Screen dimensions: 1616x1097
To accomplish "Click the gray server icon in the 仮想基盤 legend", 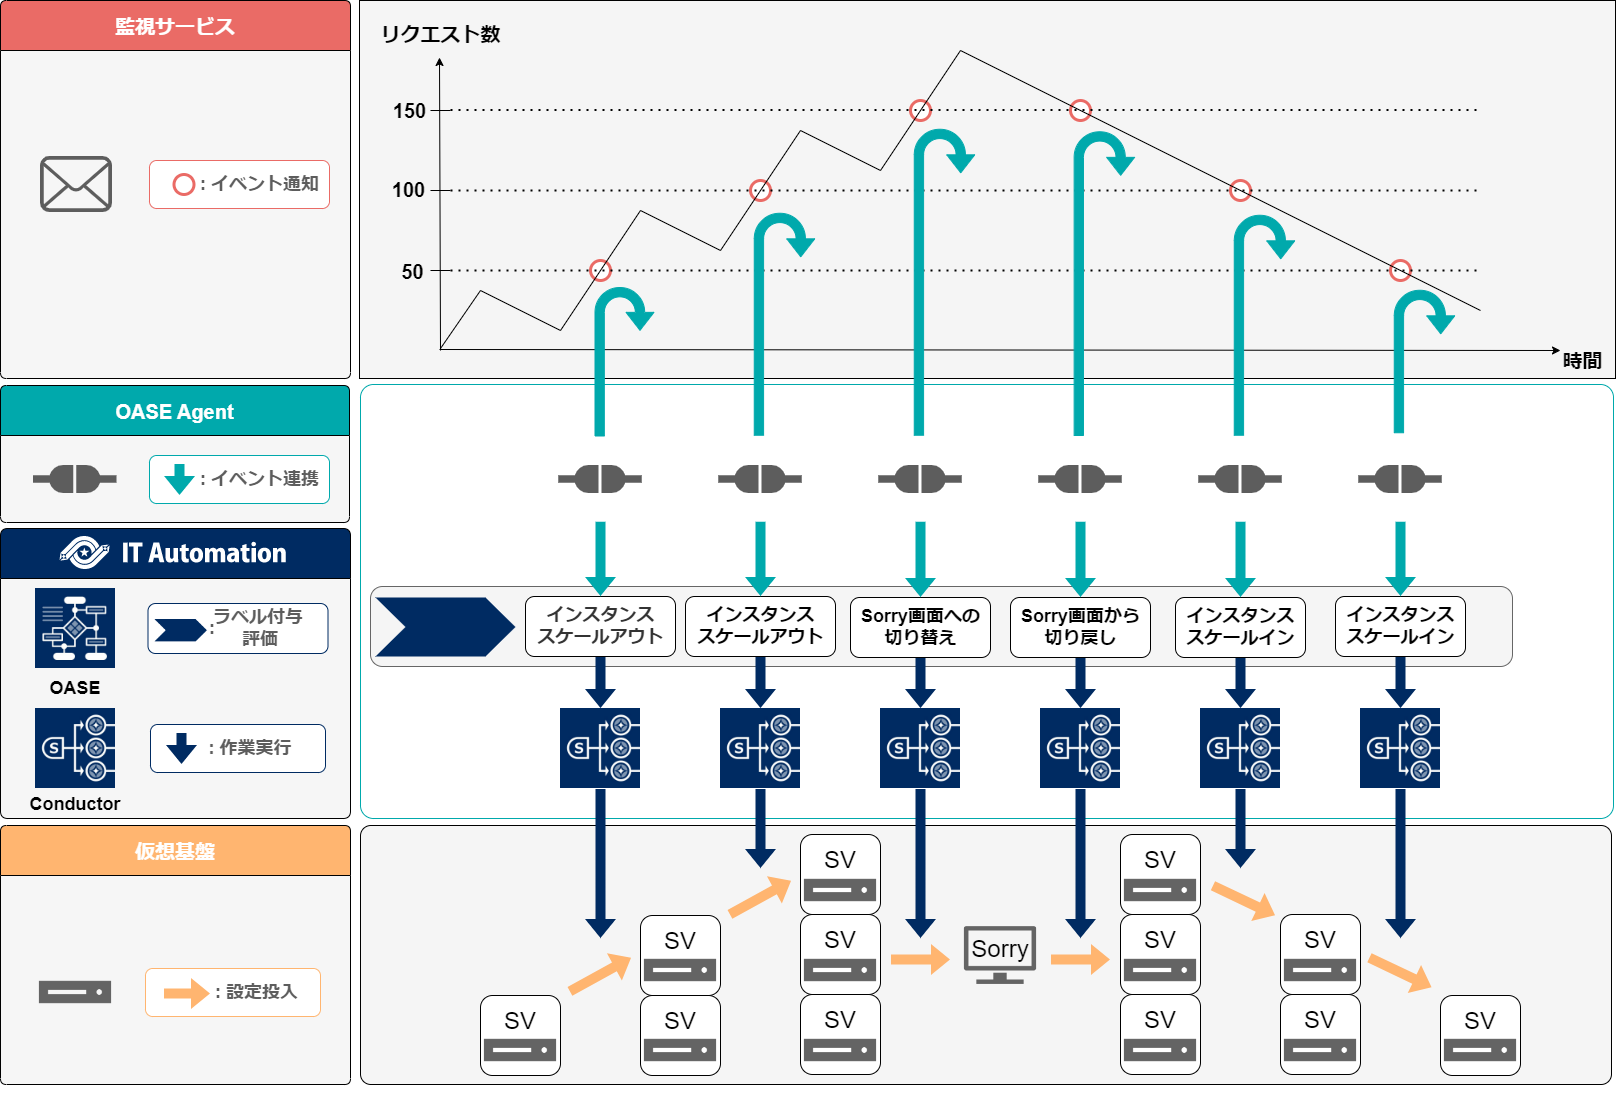I will (75, 992).
